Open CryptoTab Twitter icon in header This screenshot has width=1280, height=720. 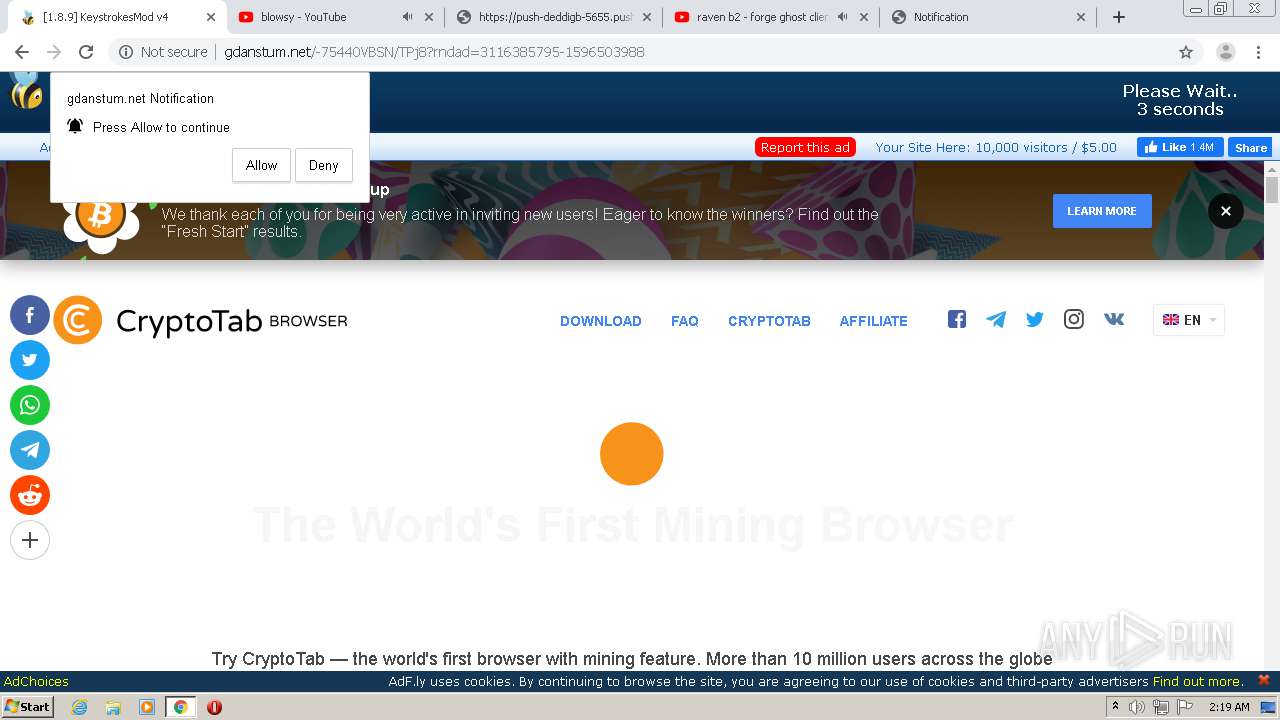[1035, 319]
